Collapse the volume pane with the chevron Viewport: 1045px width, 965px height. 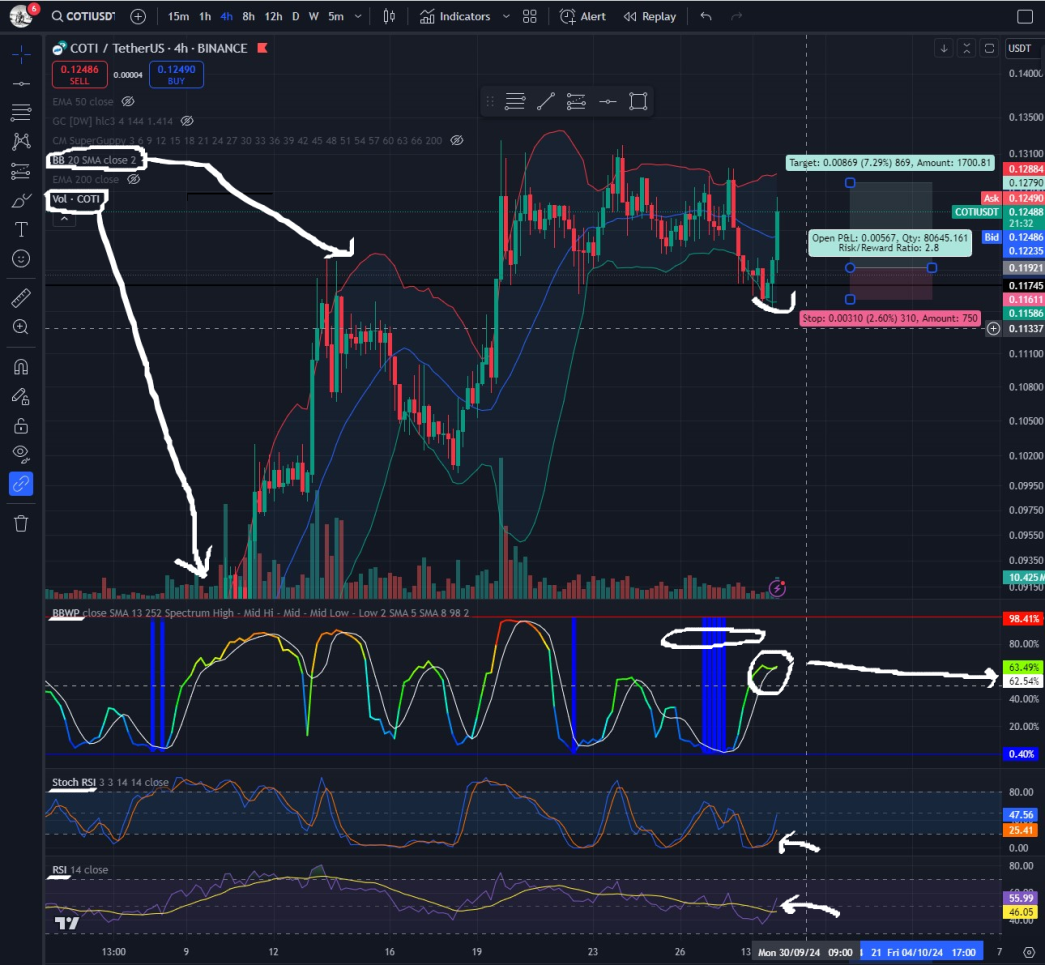pyautogui.click(x=63, y=219)
